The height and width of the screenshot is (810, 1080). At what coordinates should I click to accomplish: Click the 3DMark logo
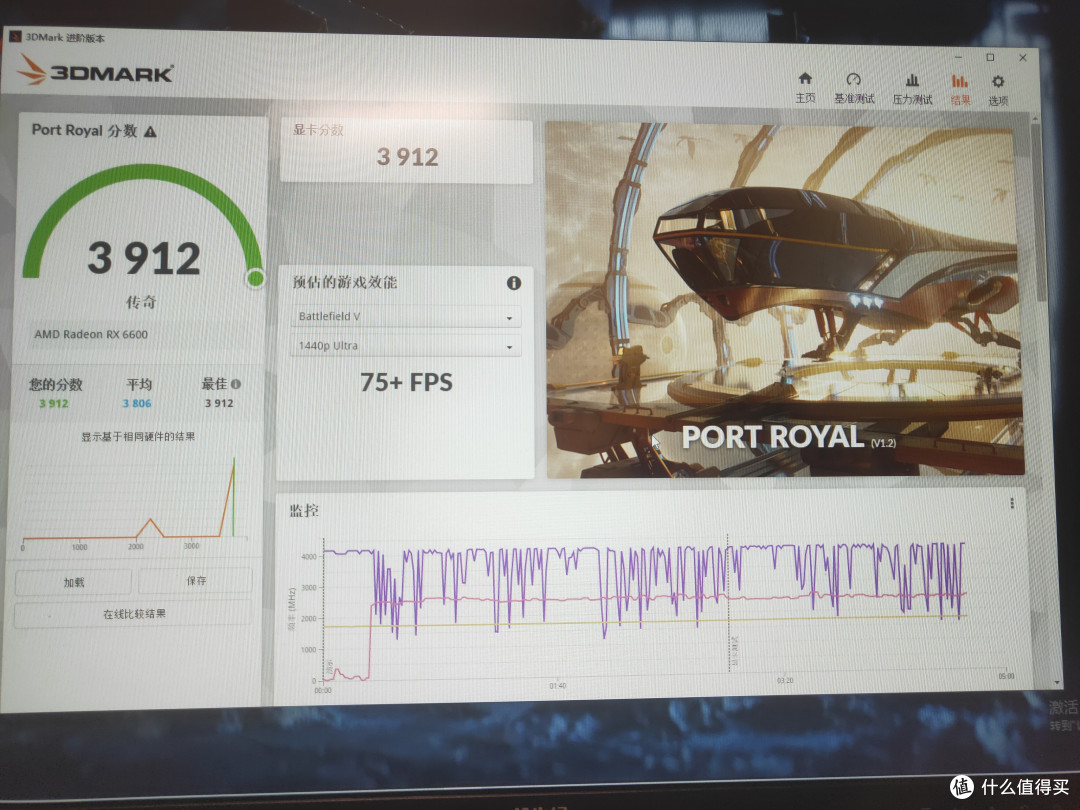96,71
